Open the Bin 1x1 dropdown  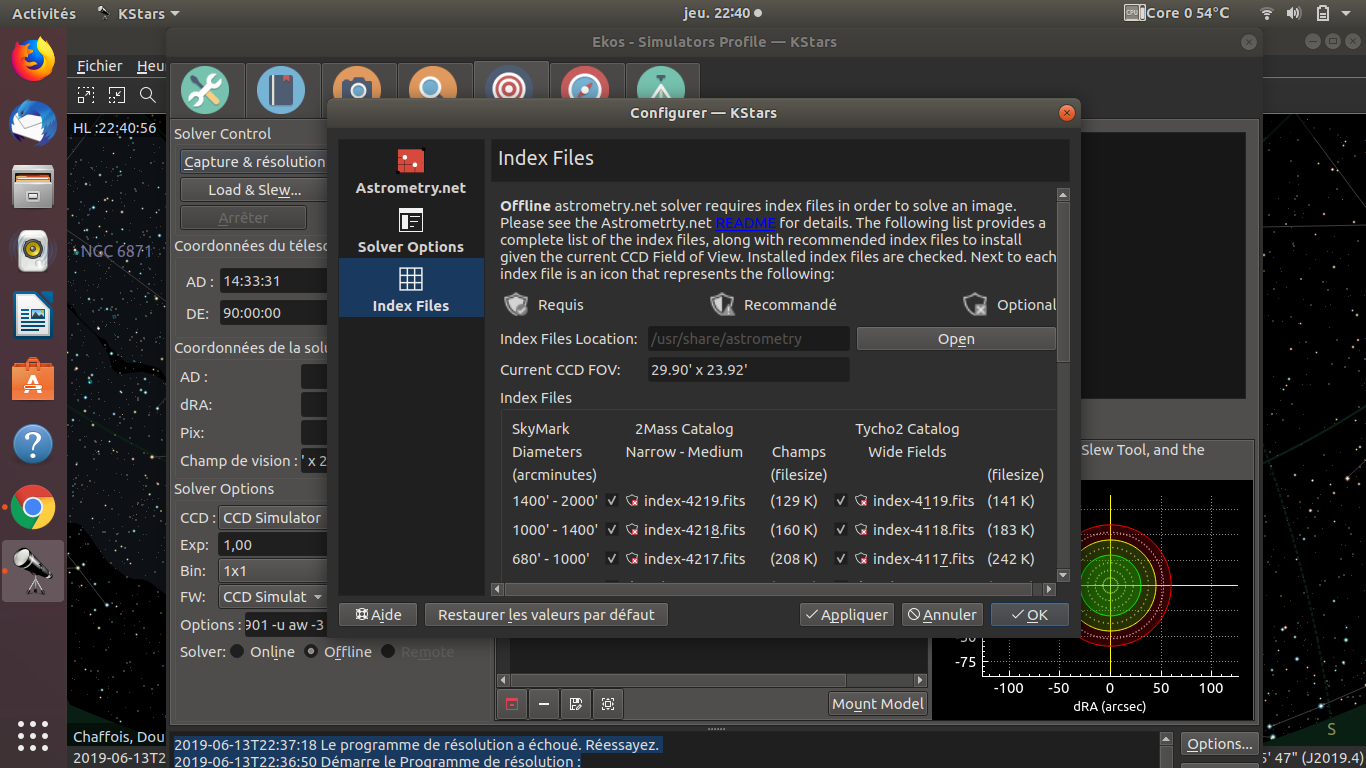pos(272,571)
